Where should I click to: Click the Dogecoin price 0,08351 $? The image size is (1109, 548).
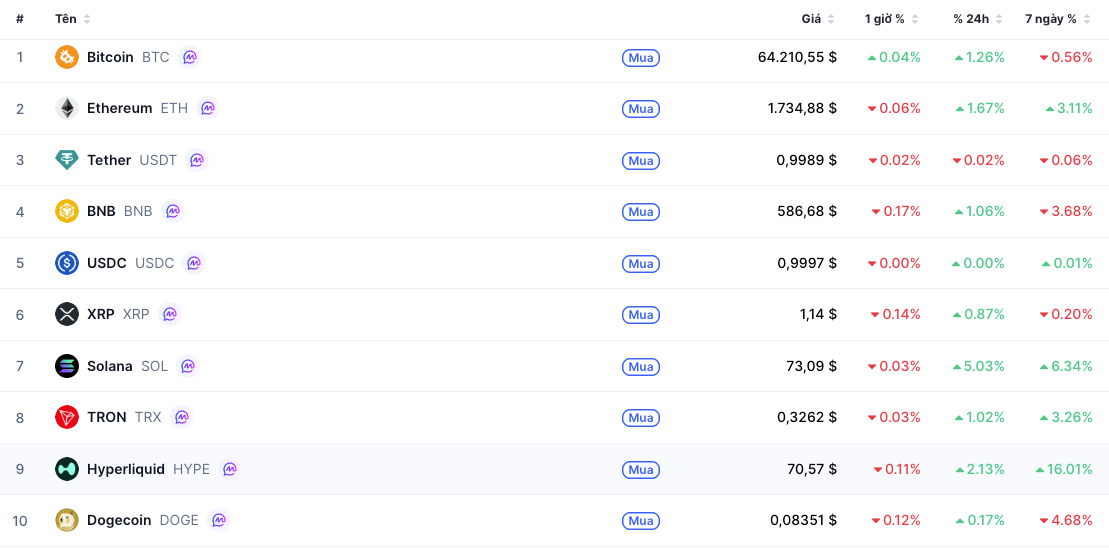pyautogui.click(x=804, y=520)
